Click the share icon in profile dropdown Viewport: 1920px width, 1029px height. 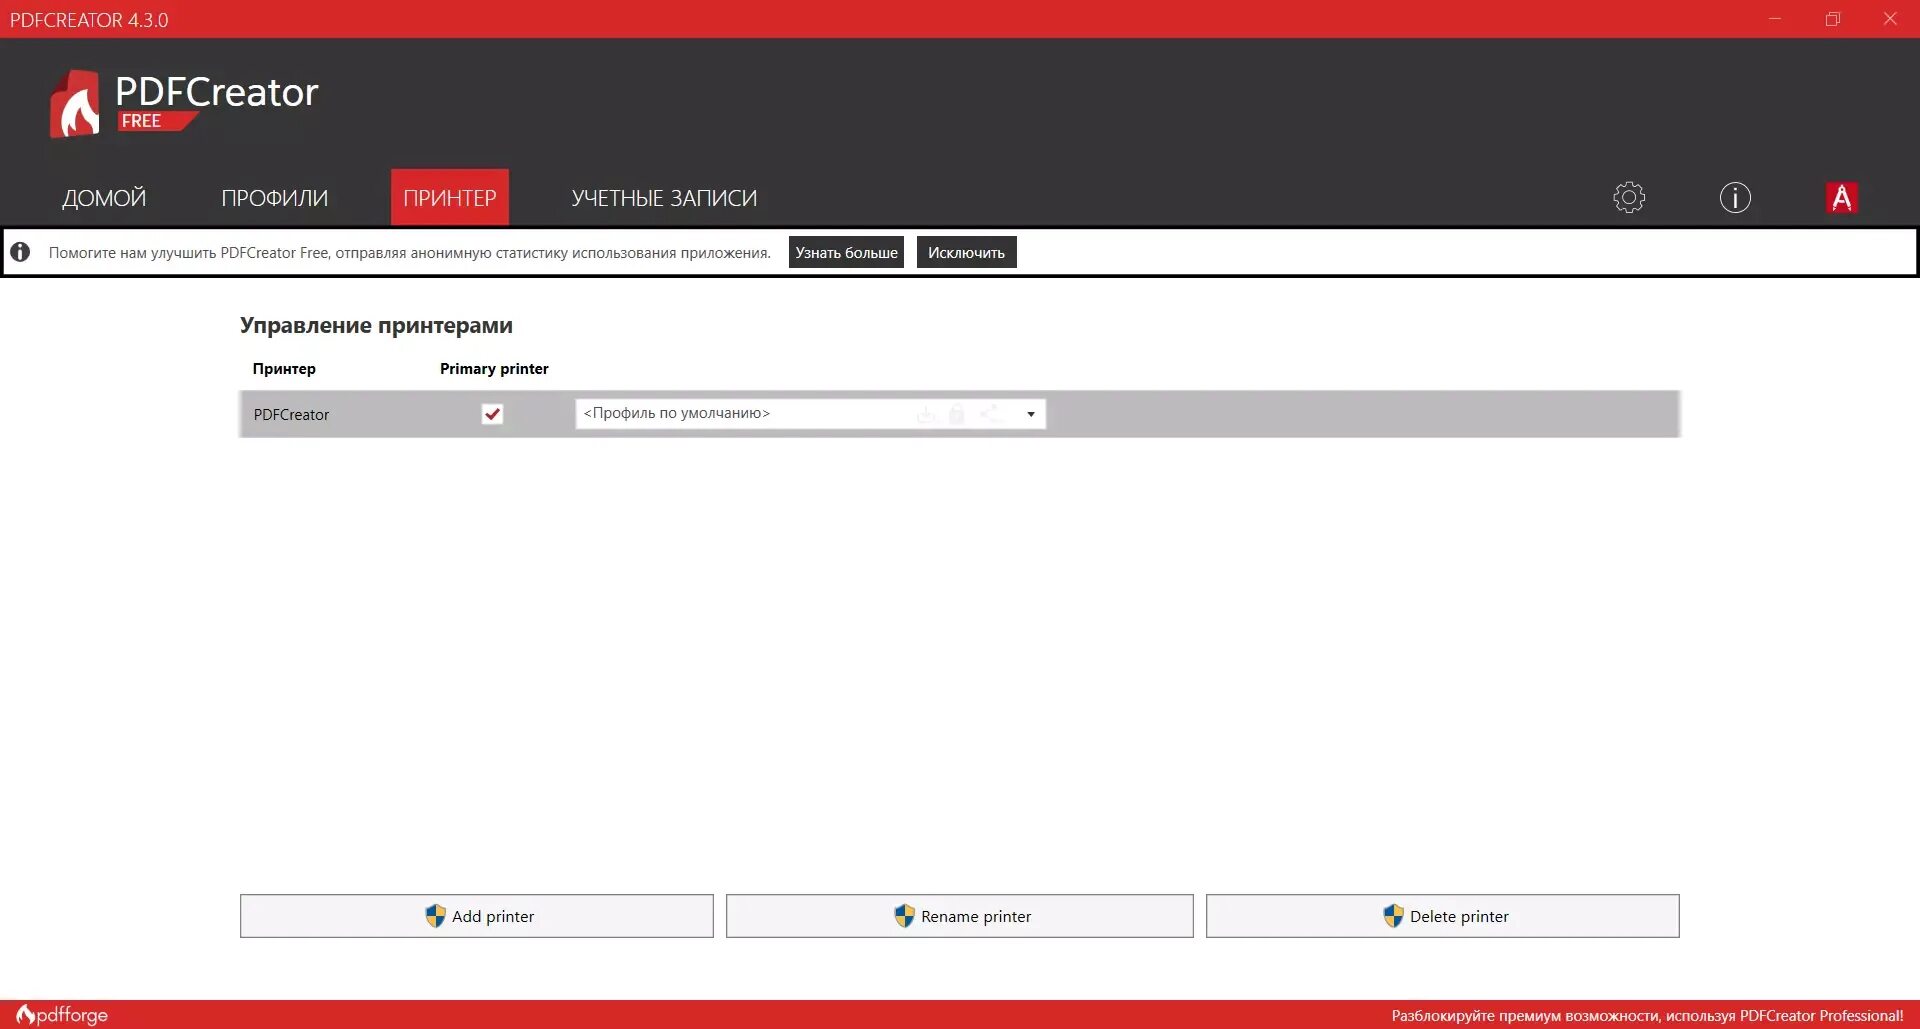click(990, 414)
